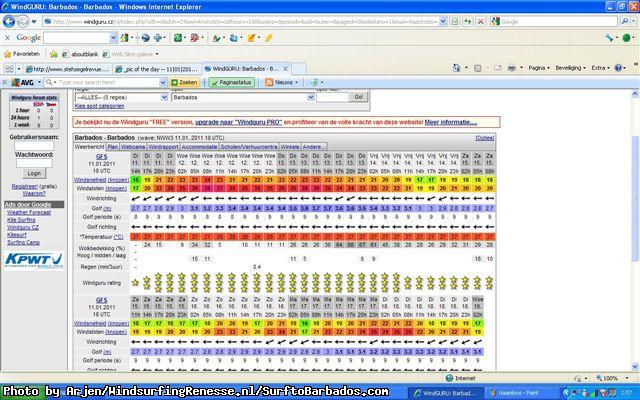Click the Zoeken button in AVG toolbar
Screen dimensions: 640x400
point(183,82)
